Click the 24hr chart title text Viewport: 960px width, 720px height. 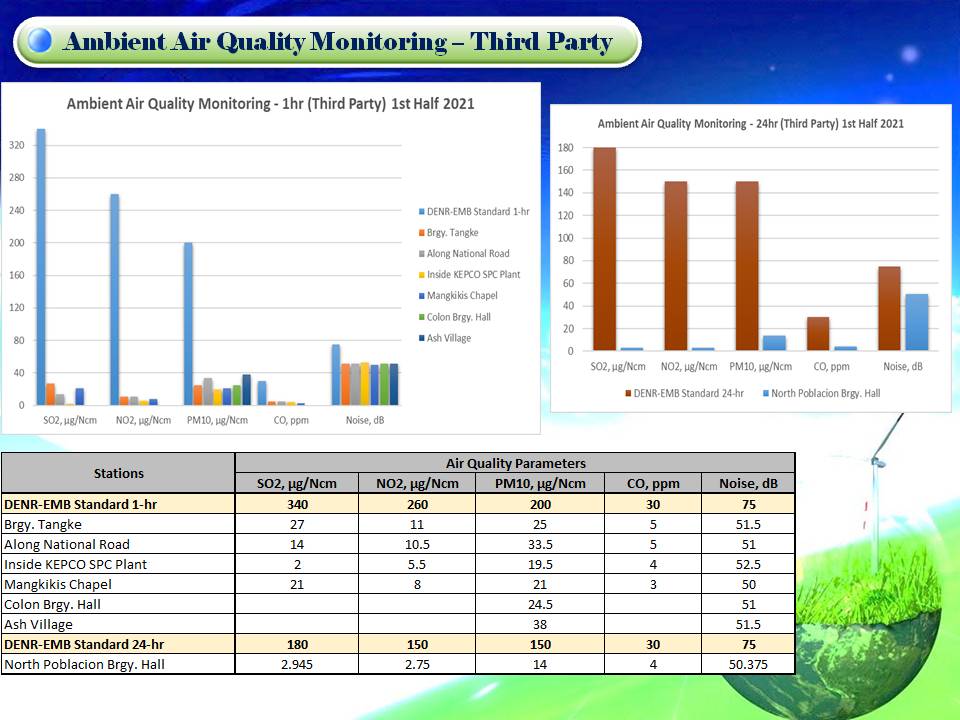(x=751, y=124)
